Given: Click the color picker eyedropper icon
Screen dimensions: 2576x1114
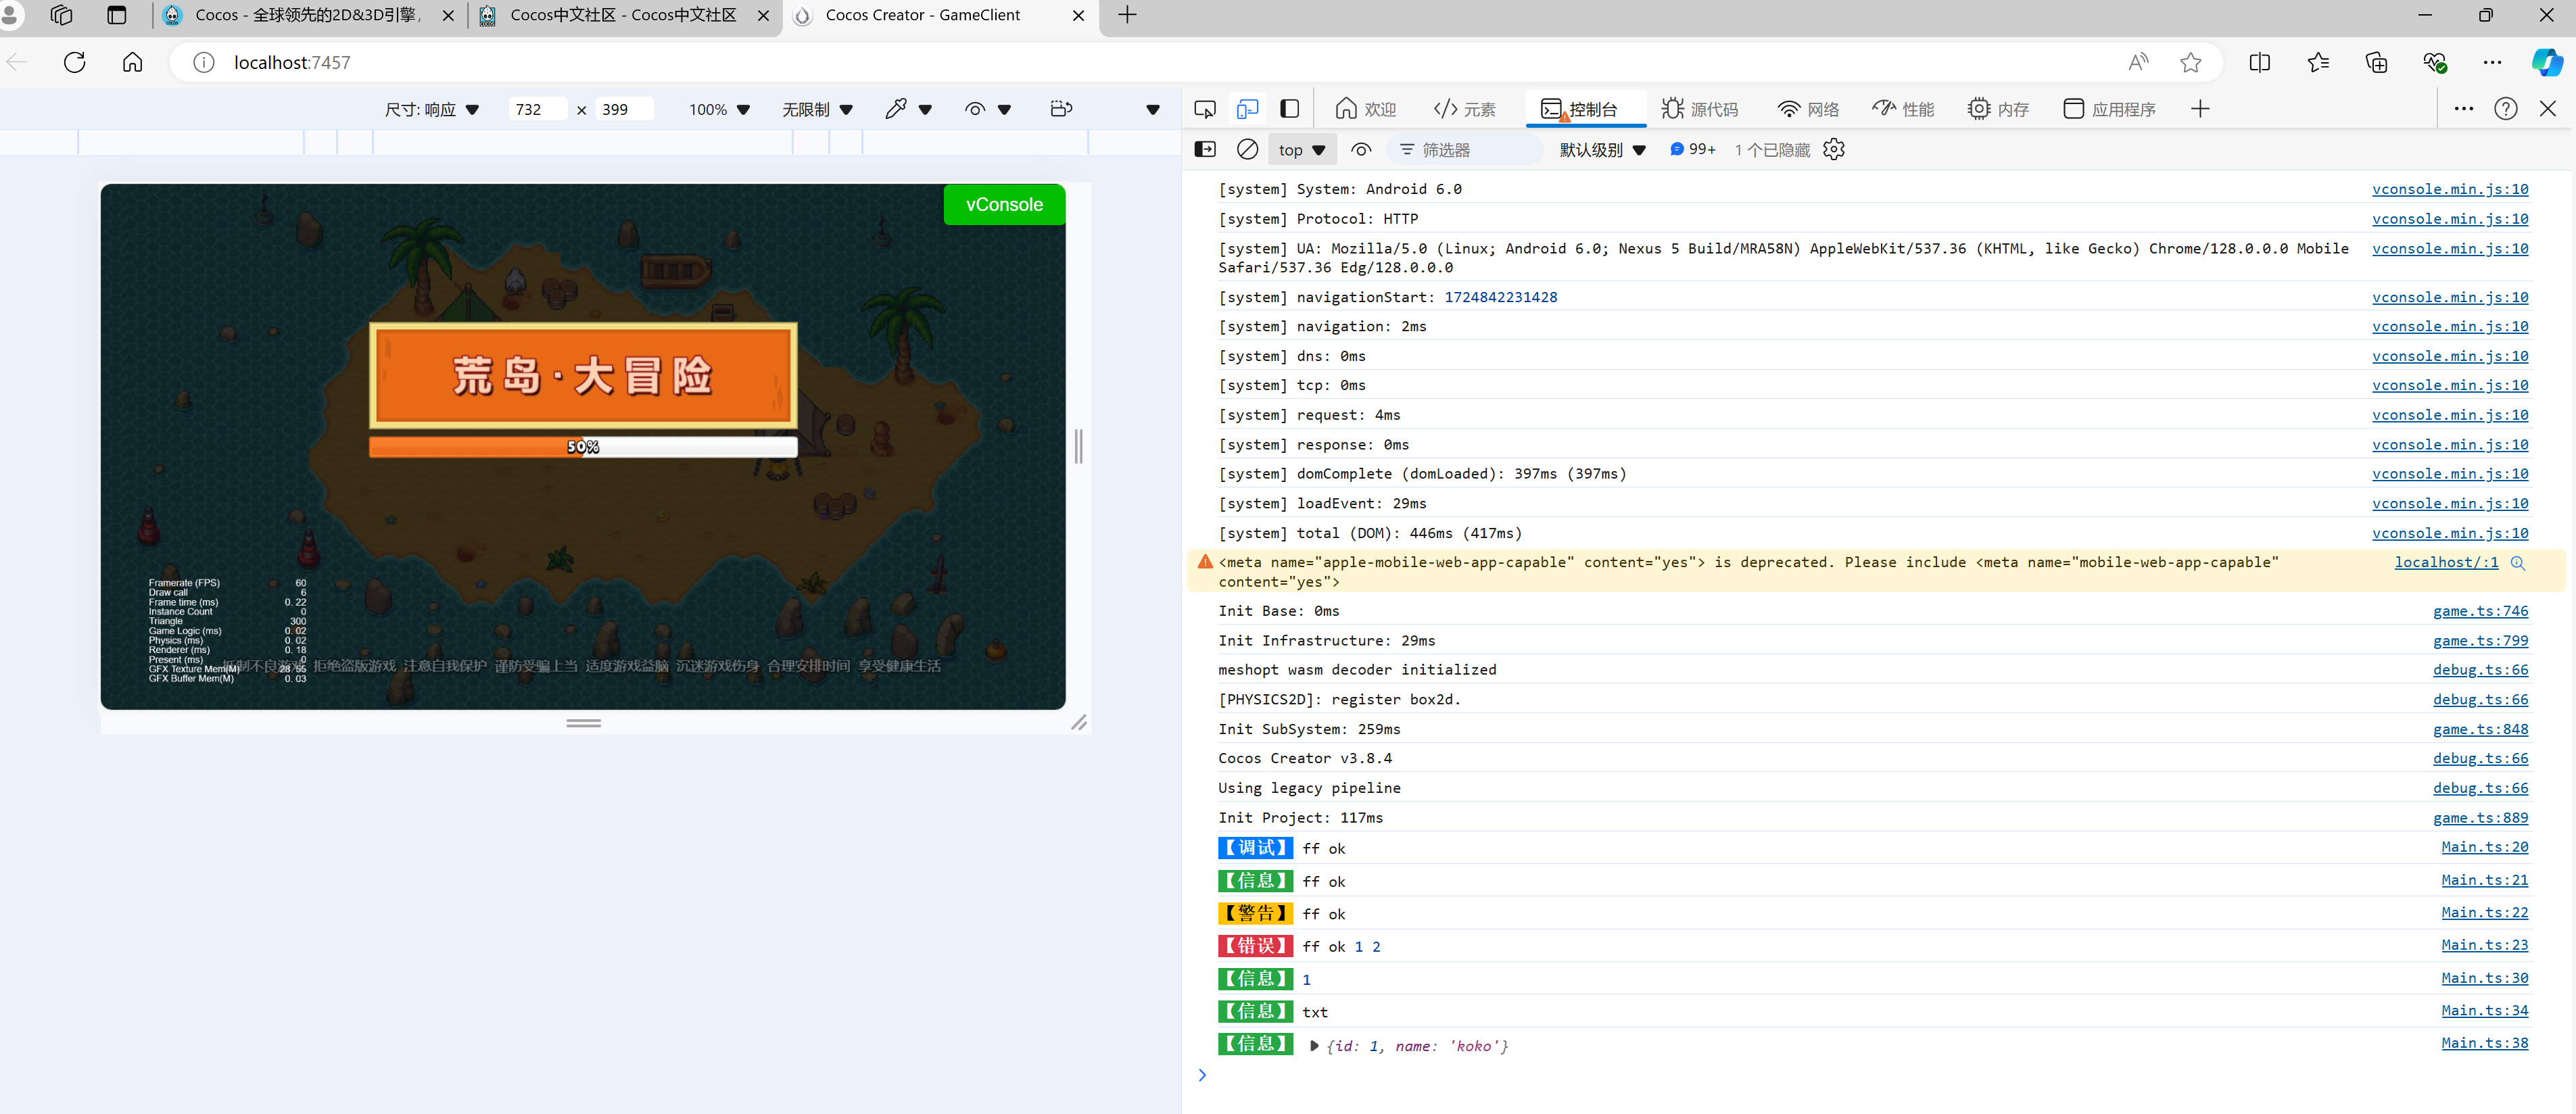Looking at the screenshot, I should 896,109.
